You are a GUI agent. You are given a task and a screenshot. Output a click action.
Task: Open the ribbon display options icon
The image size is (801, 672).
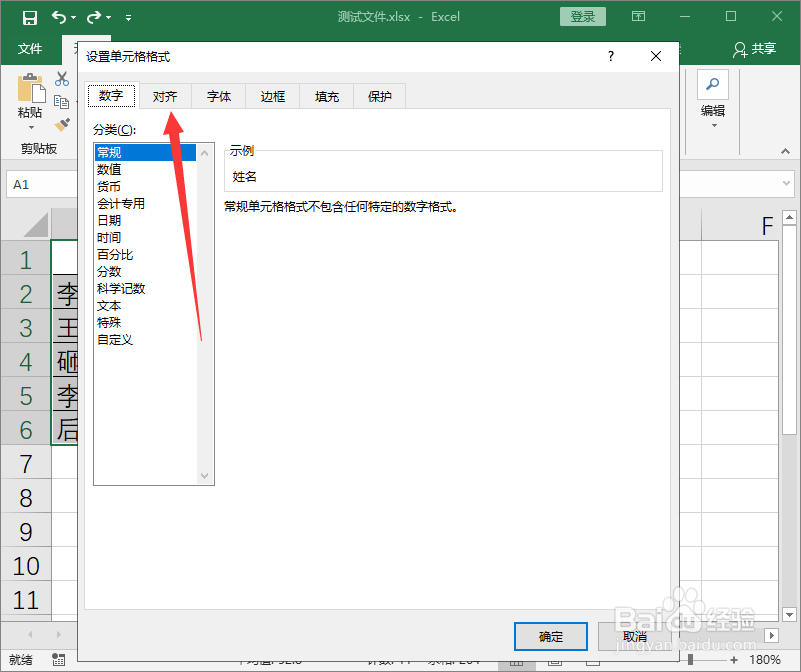click(638, 16)
